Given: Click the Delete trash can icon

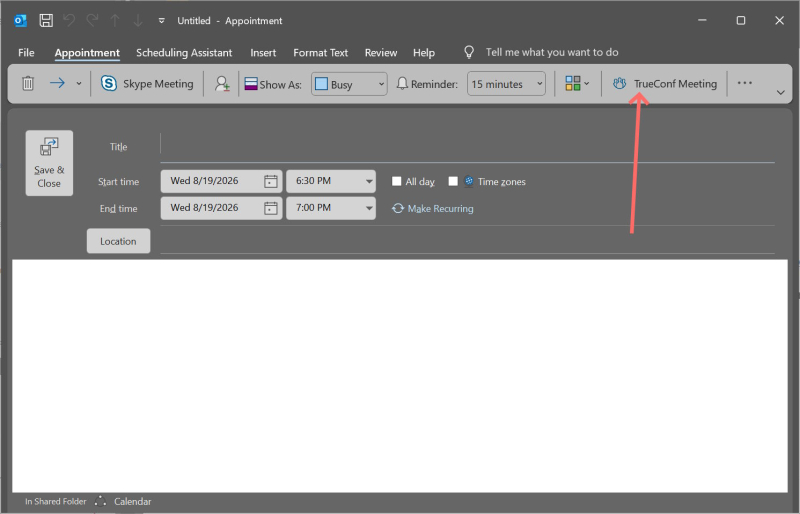Looking at the screenshot, I should point(28,83).
